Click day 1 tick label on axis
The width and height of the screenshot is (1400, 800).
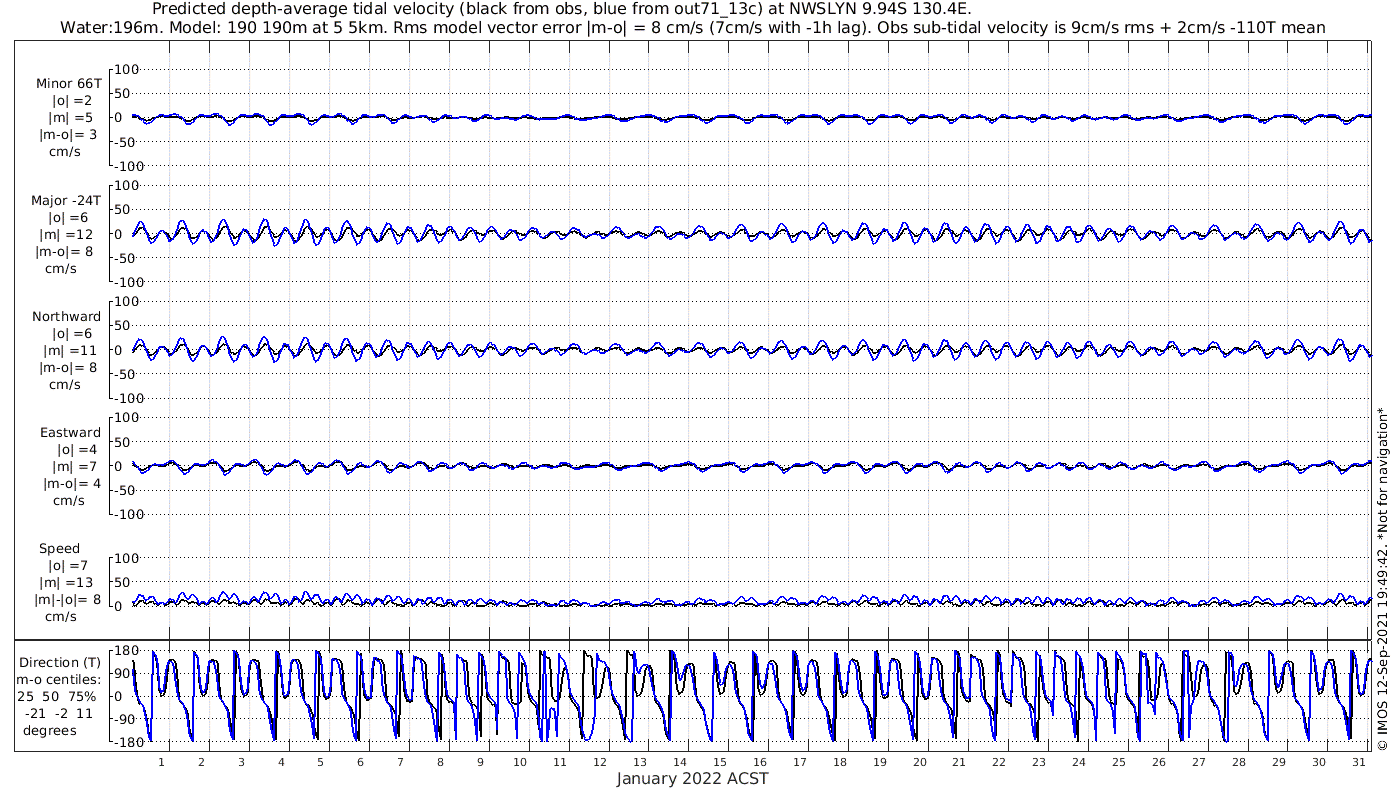(x=161, y=762)
